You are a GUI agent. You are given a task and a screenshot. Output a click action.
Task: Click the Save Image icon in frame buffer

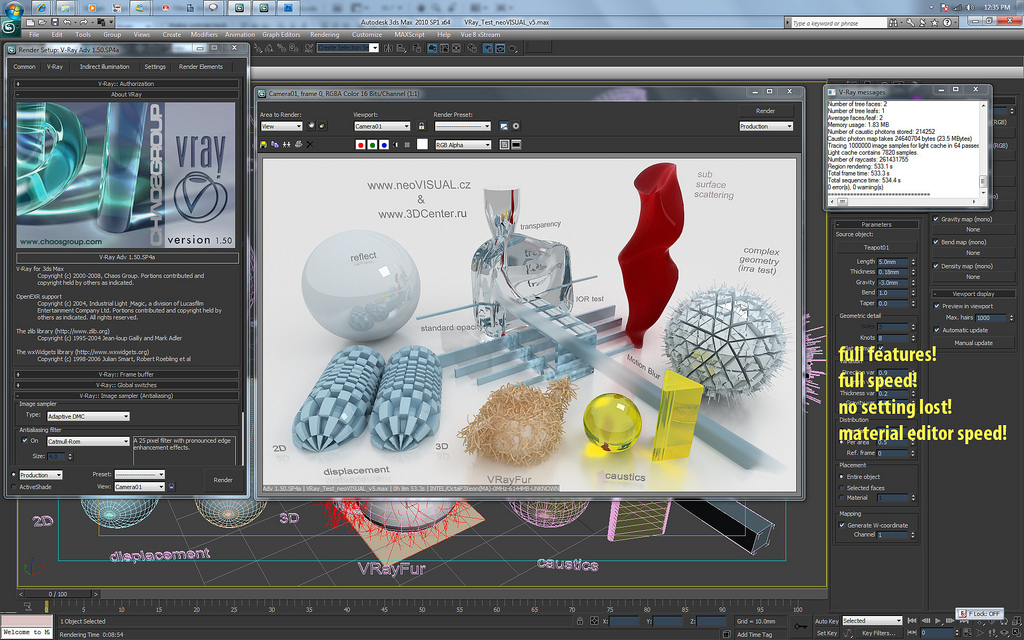pos(263,144)
